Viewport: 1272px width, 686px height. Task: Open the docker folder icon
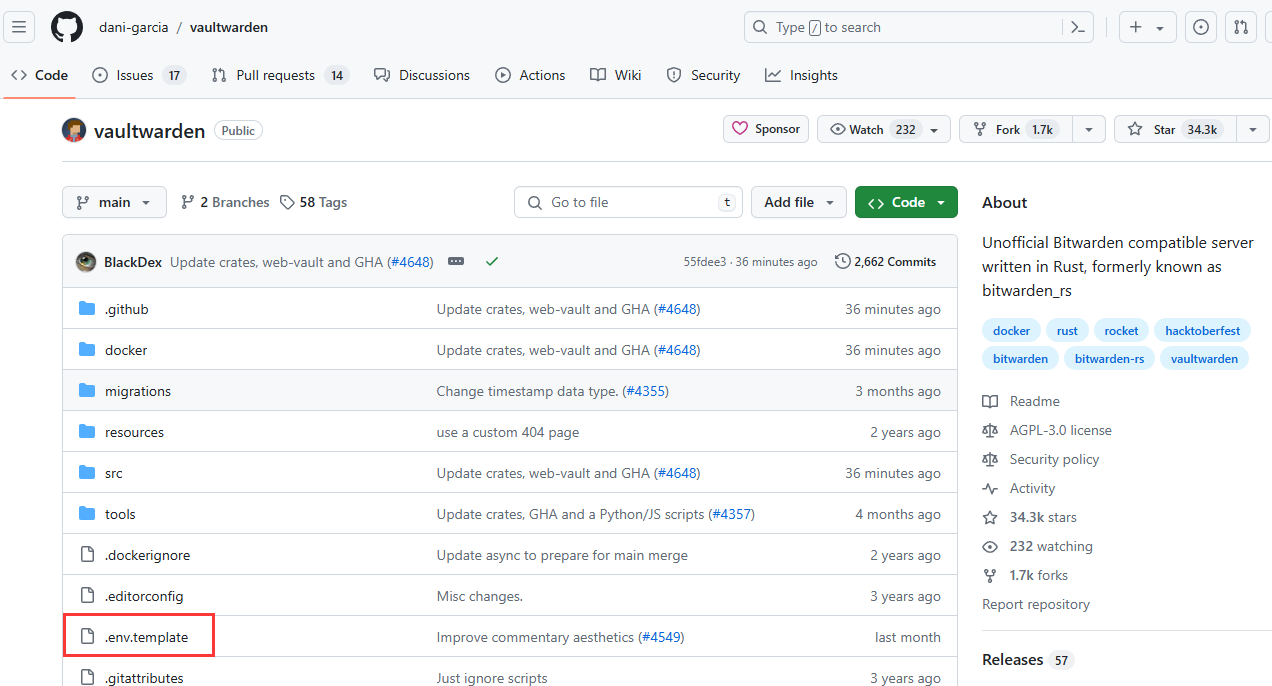coord(87,350)
